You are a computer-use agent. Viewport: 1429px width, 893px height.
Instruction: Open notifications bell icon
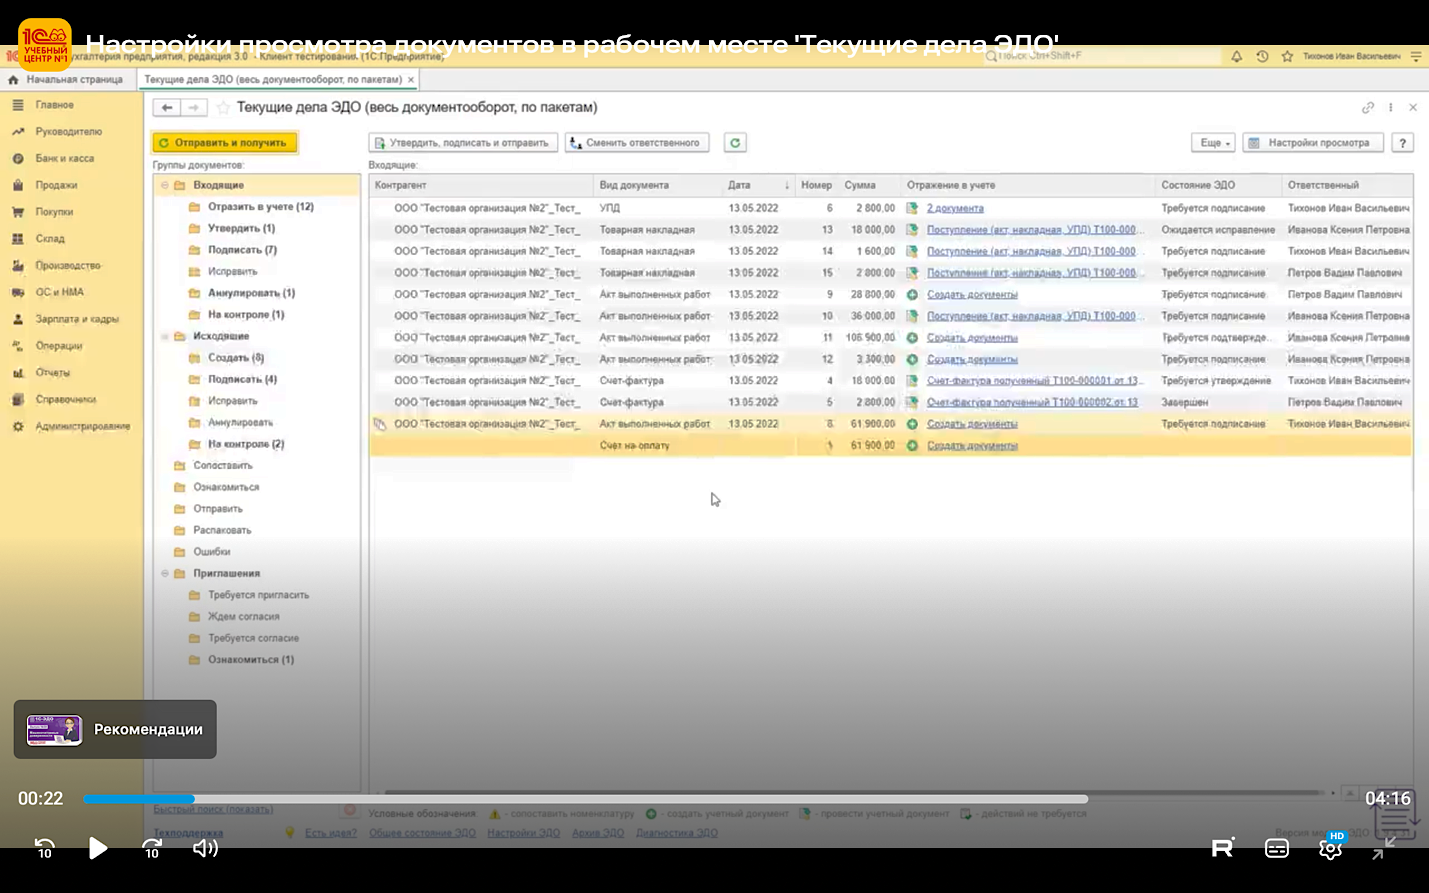point(1236,57)
